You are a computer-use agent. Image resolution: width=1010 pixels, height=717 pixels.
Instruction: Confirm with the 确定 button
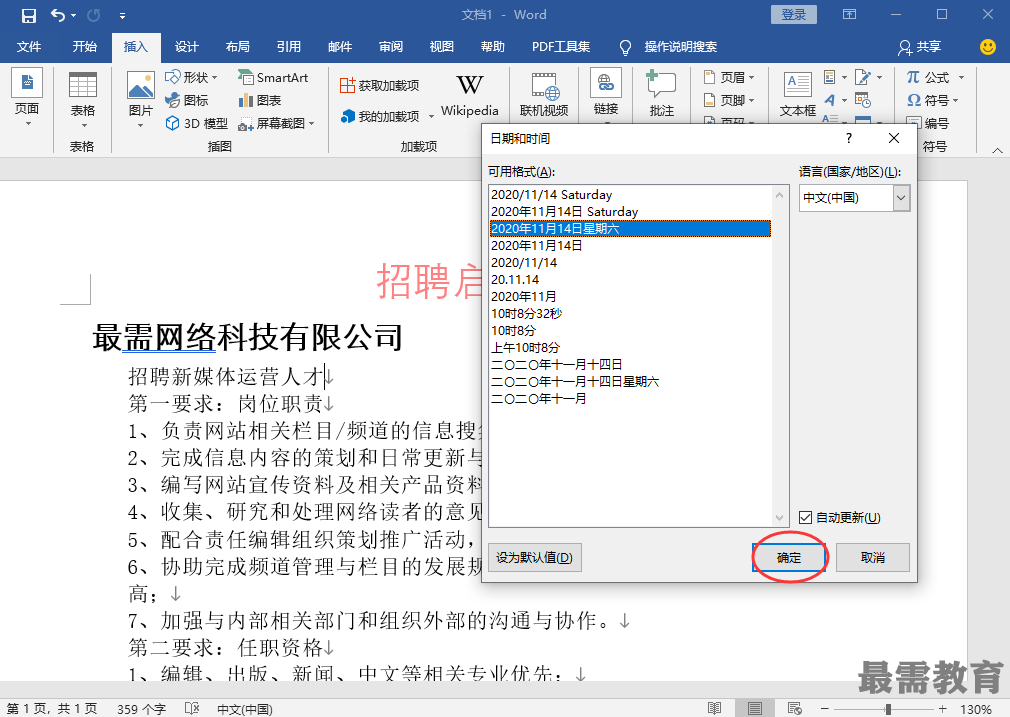pos(789,557)
